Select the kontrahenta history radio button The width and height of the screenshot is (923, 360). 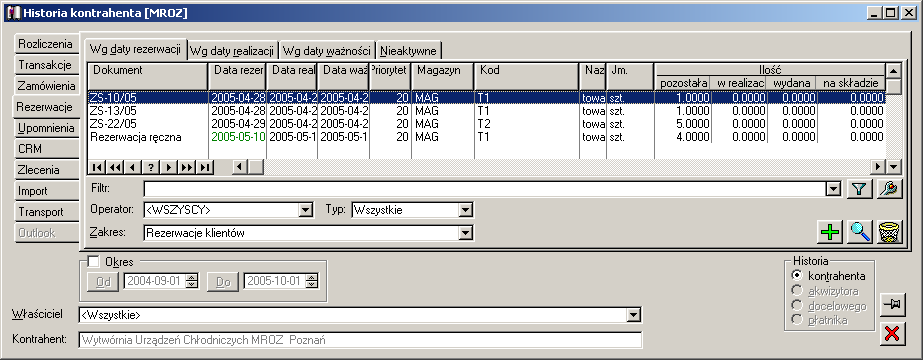tap(797, 275)
